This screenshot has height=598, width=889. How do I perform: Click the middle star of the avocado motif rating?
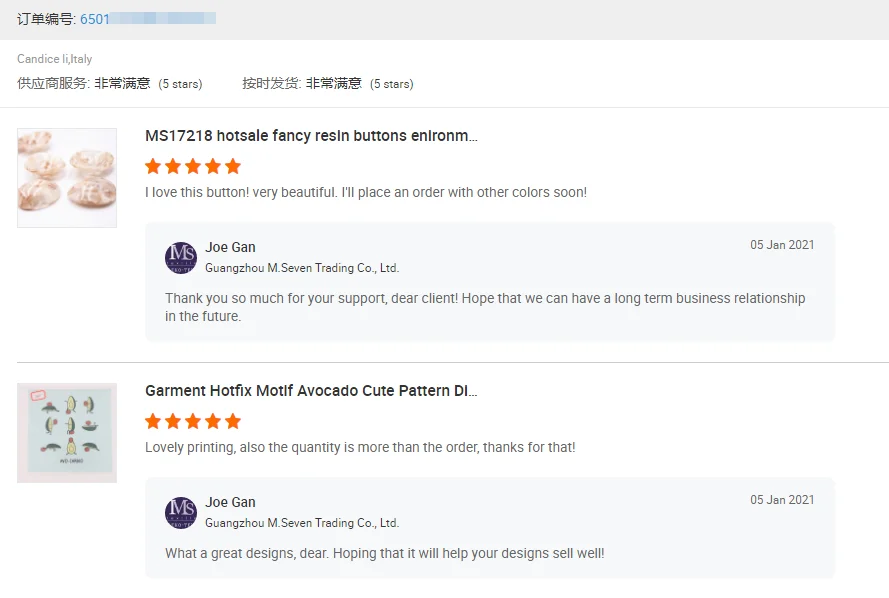[x=193, y=421]
